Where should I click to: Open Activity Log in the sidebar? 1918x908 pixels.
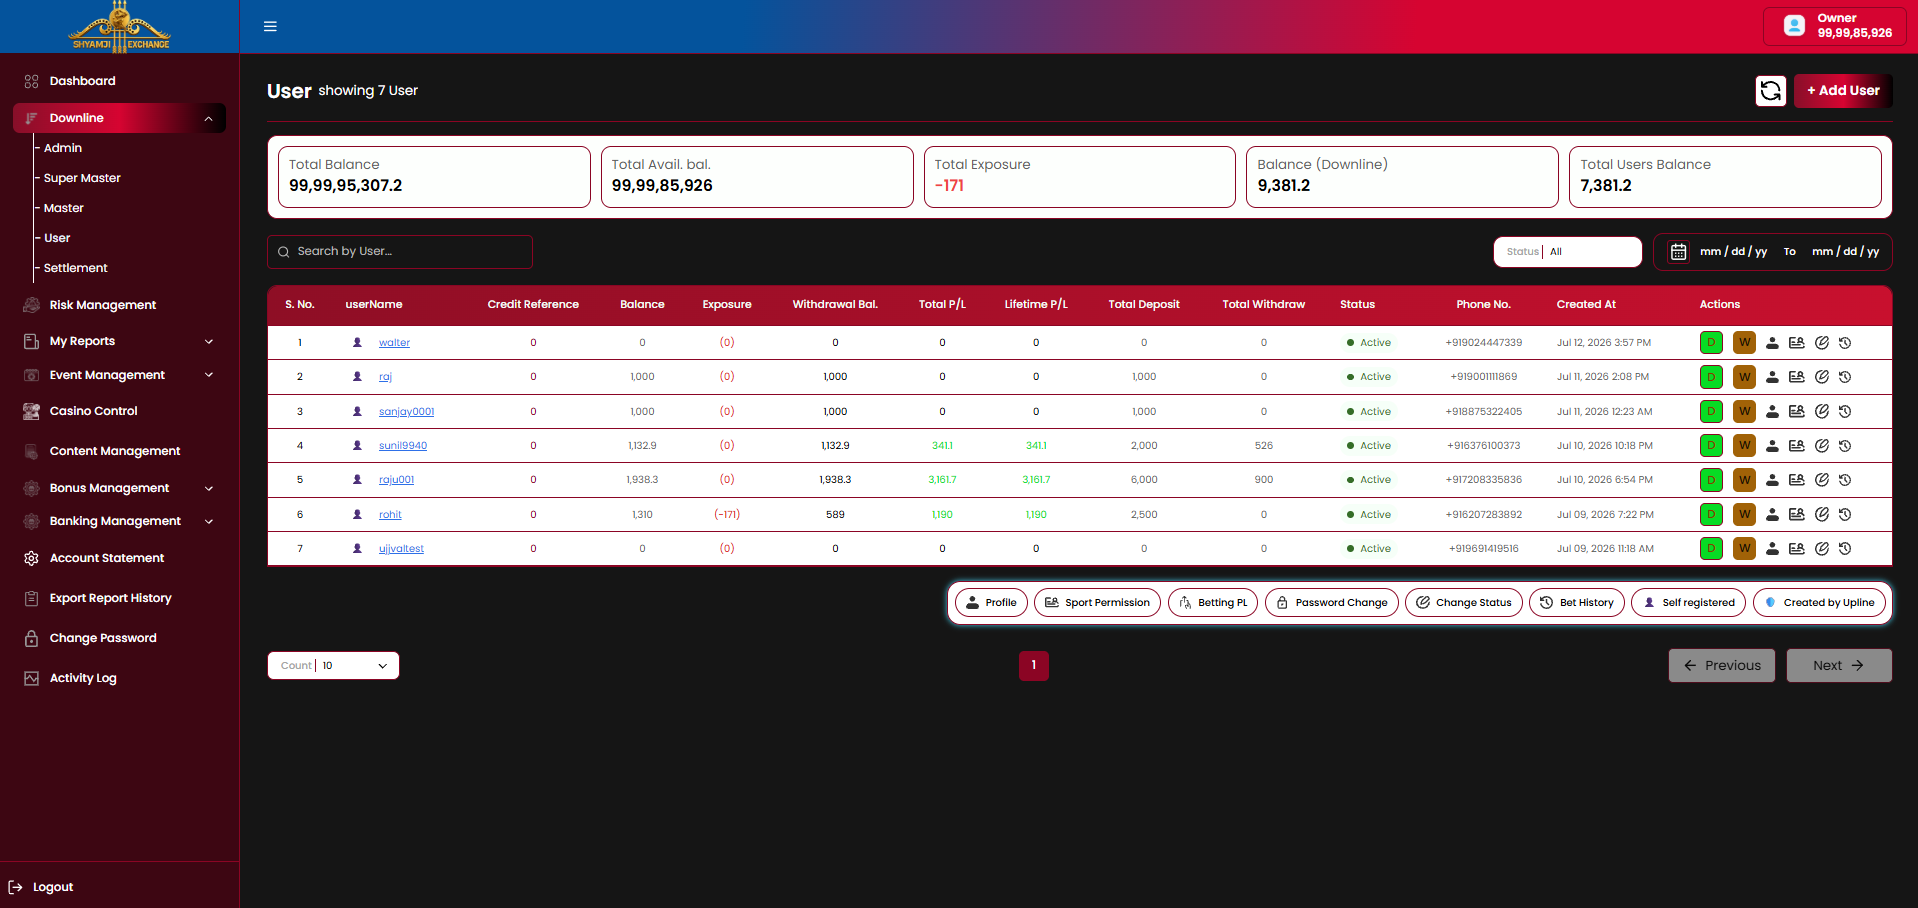83,678
